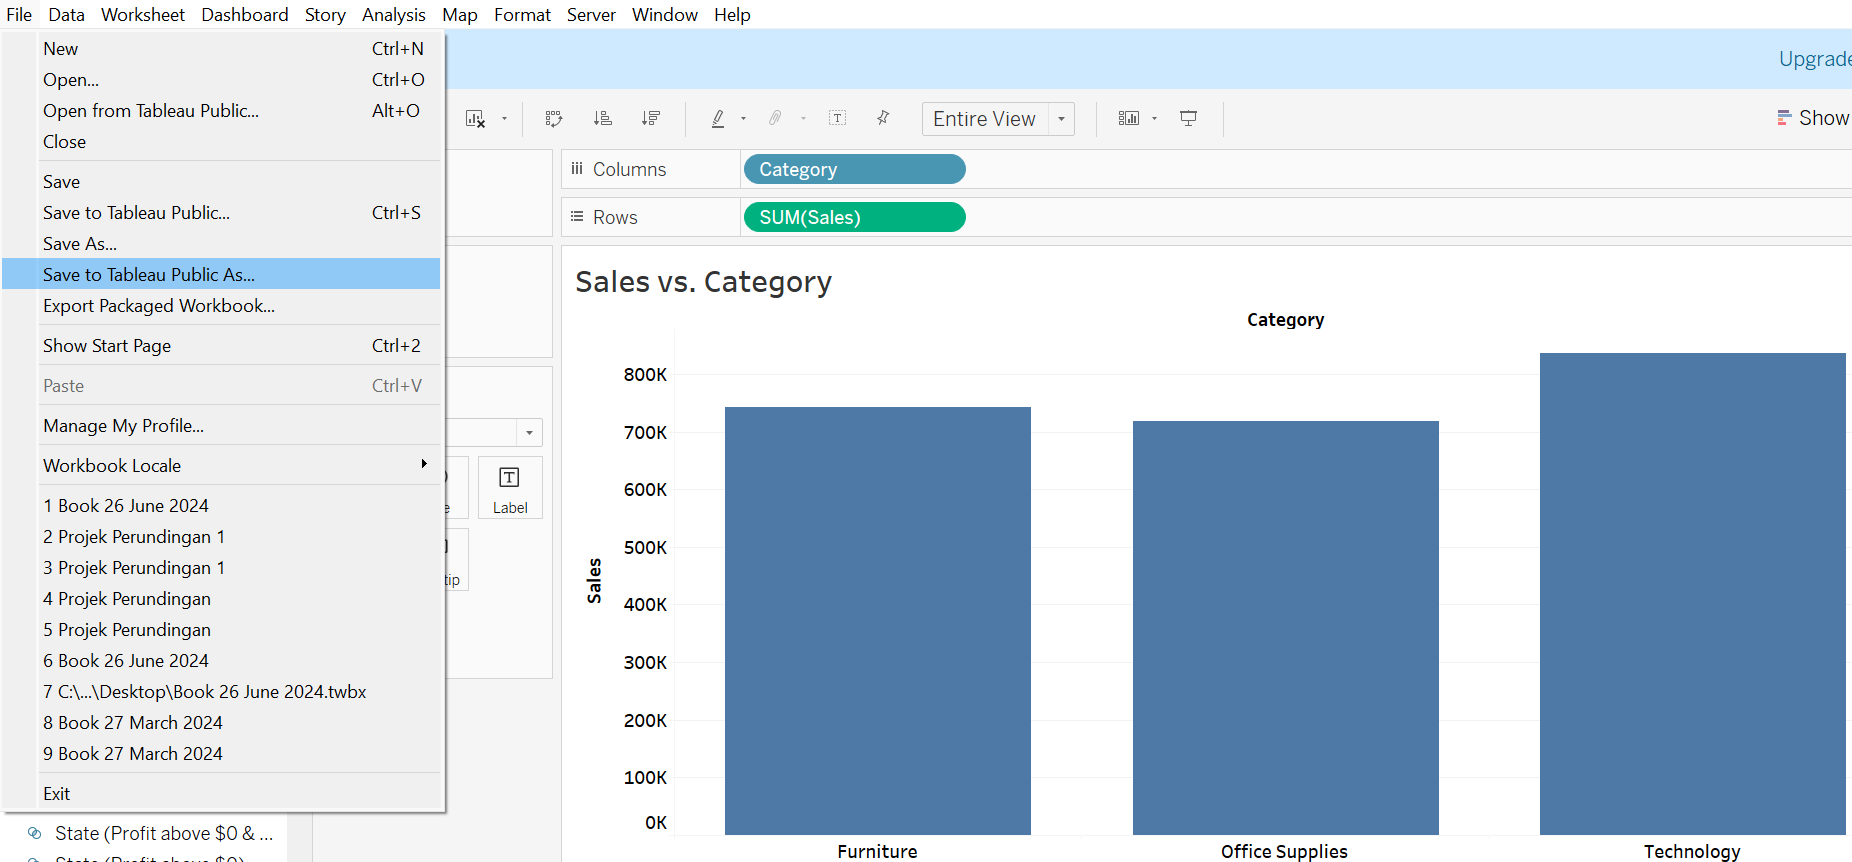Open the Analysis menu

click(394, 15)
